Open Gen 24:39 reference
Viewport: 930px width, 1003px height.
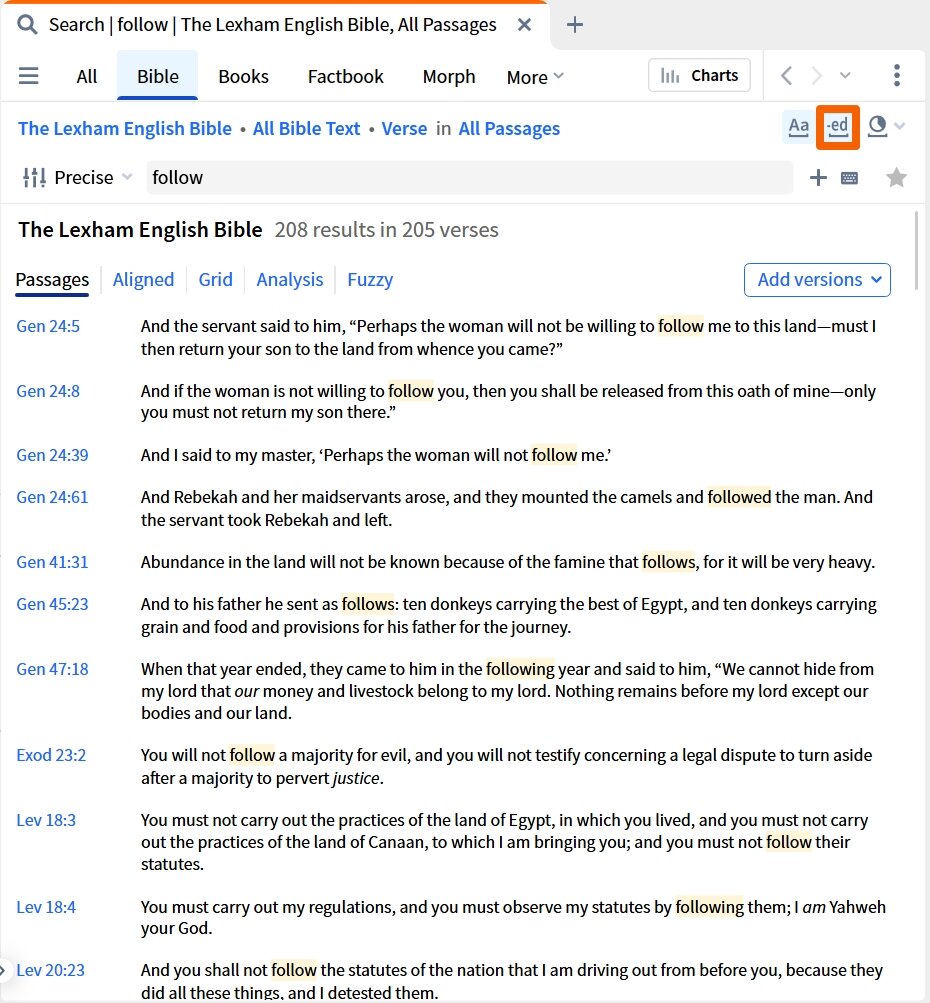point(52,455)
